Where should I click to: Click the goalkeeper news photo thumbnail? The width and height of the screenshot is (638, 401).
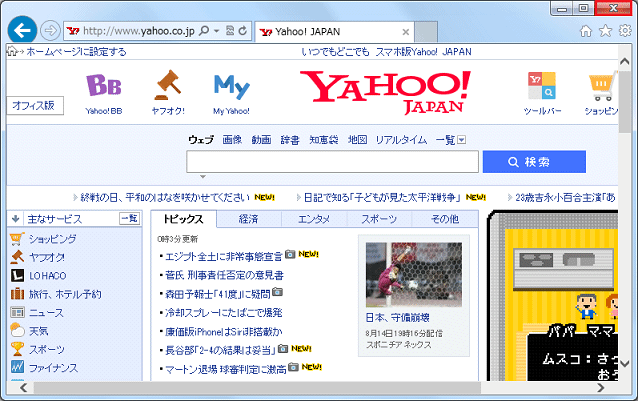pyautogui.click(x=414, y=275)
